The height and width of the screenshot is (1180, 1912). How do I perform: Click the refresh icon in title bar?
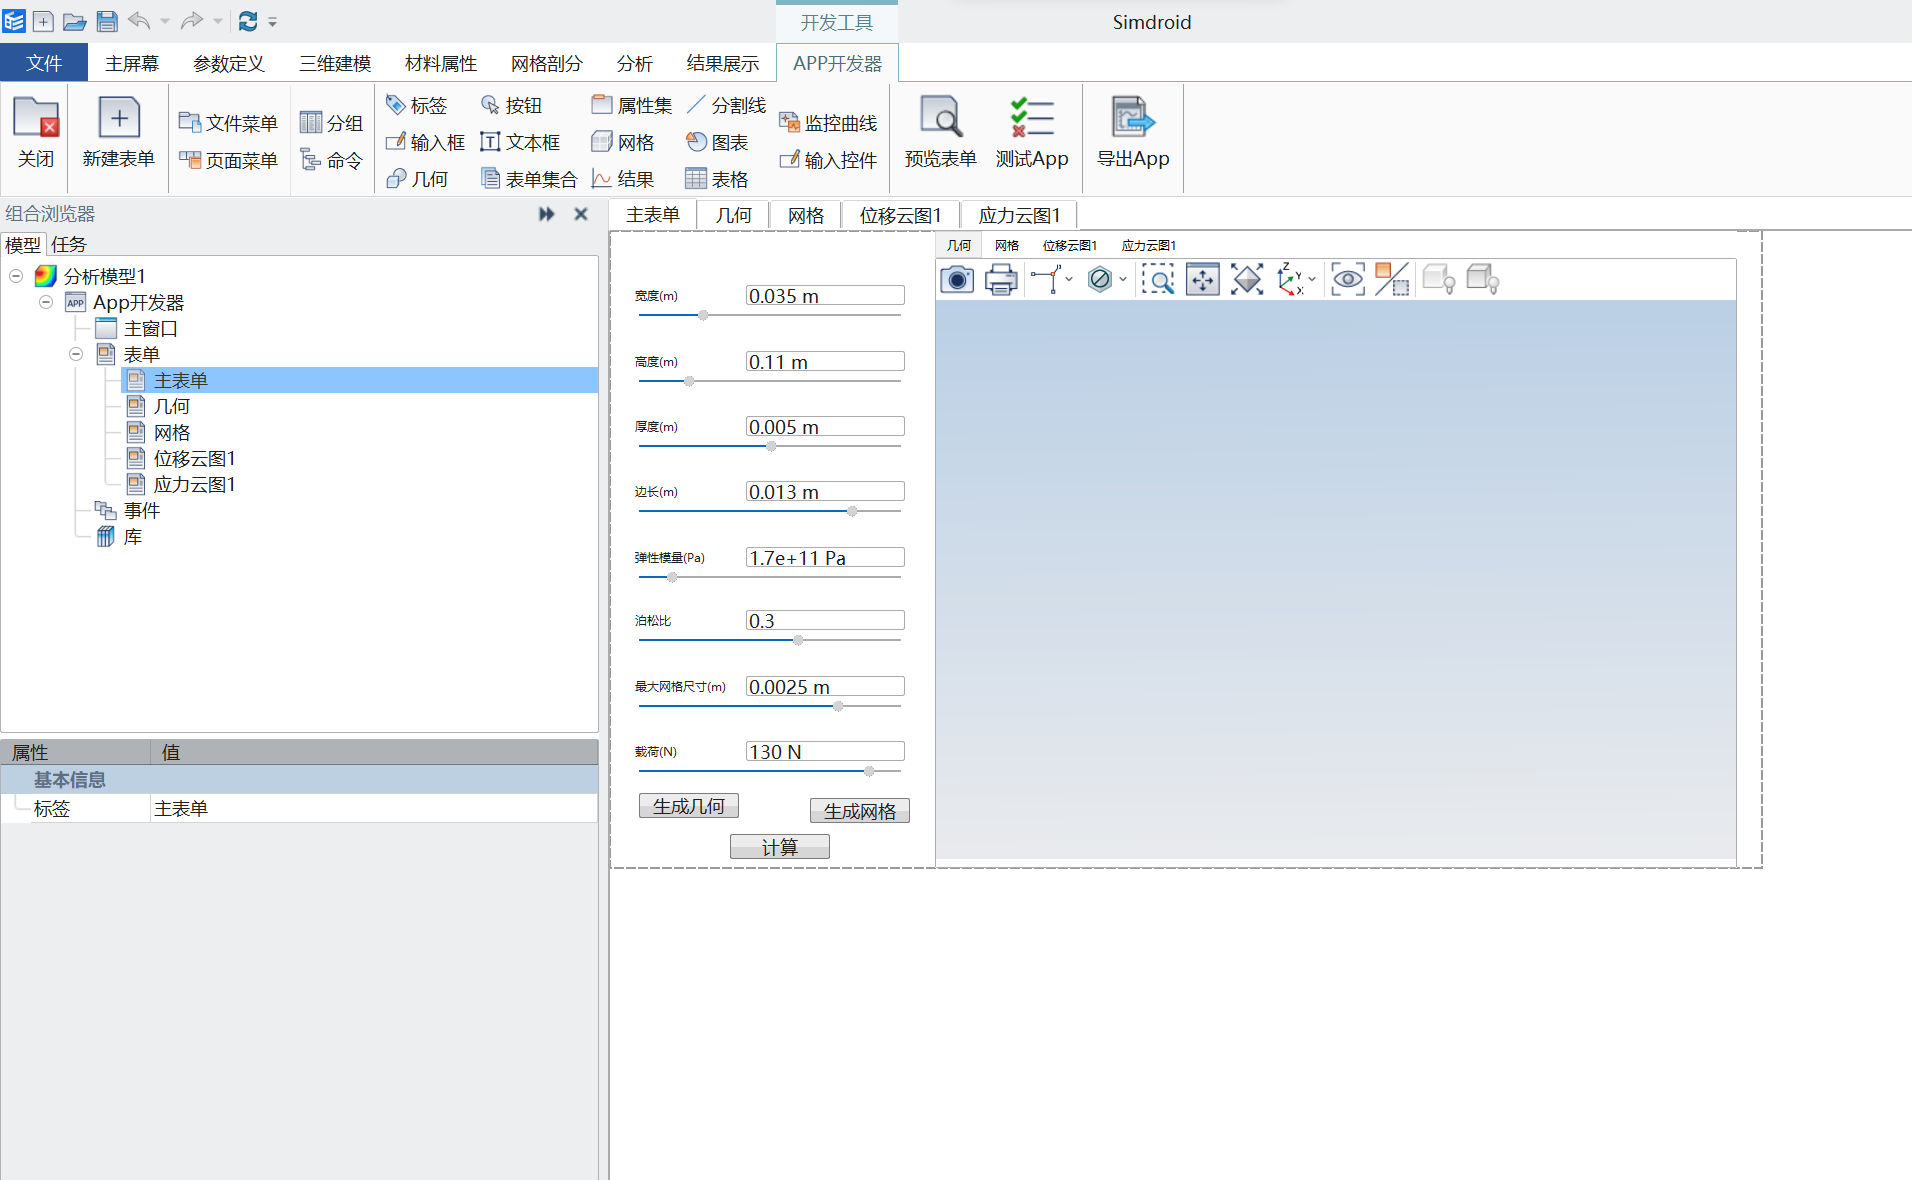point(247,21)
